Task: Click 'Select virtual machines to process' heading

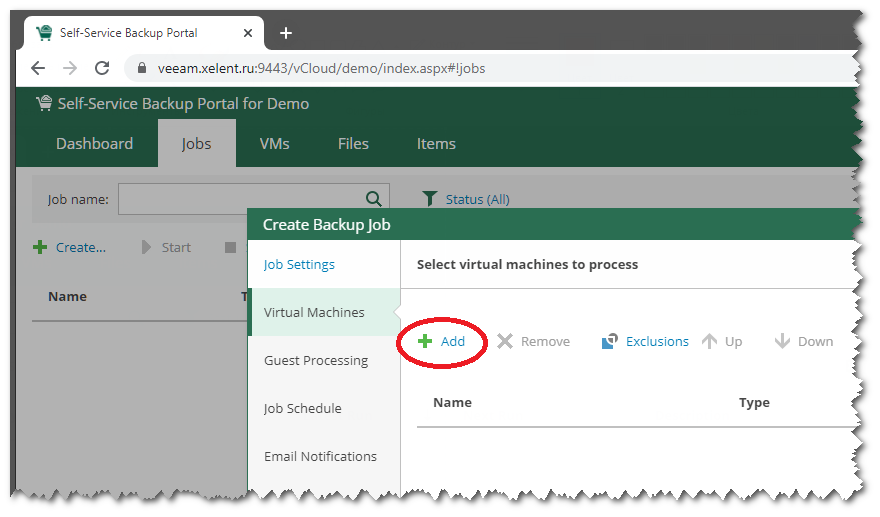Action: click(x=528, y=264)
